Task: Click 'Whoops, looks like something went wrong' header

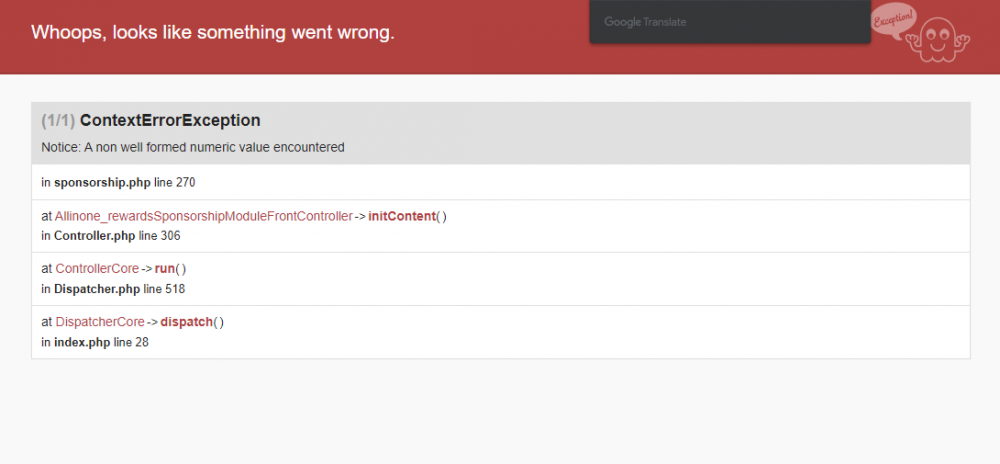Action: tap(213, 33)
